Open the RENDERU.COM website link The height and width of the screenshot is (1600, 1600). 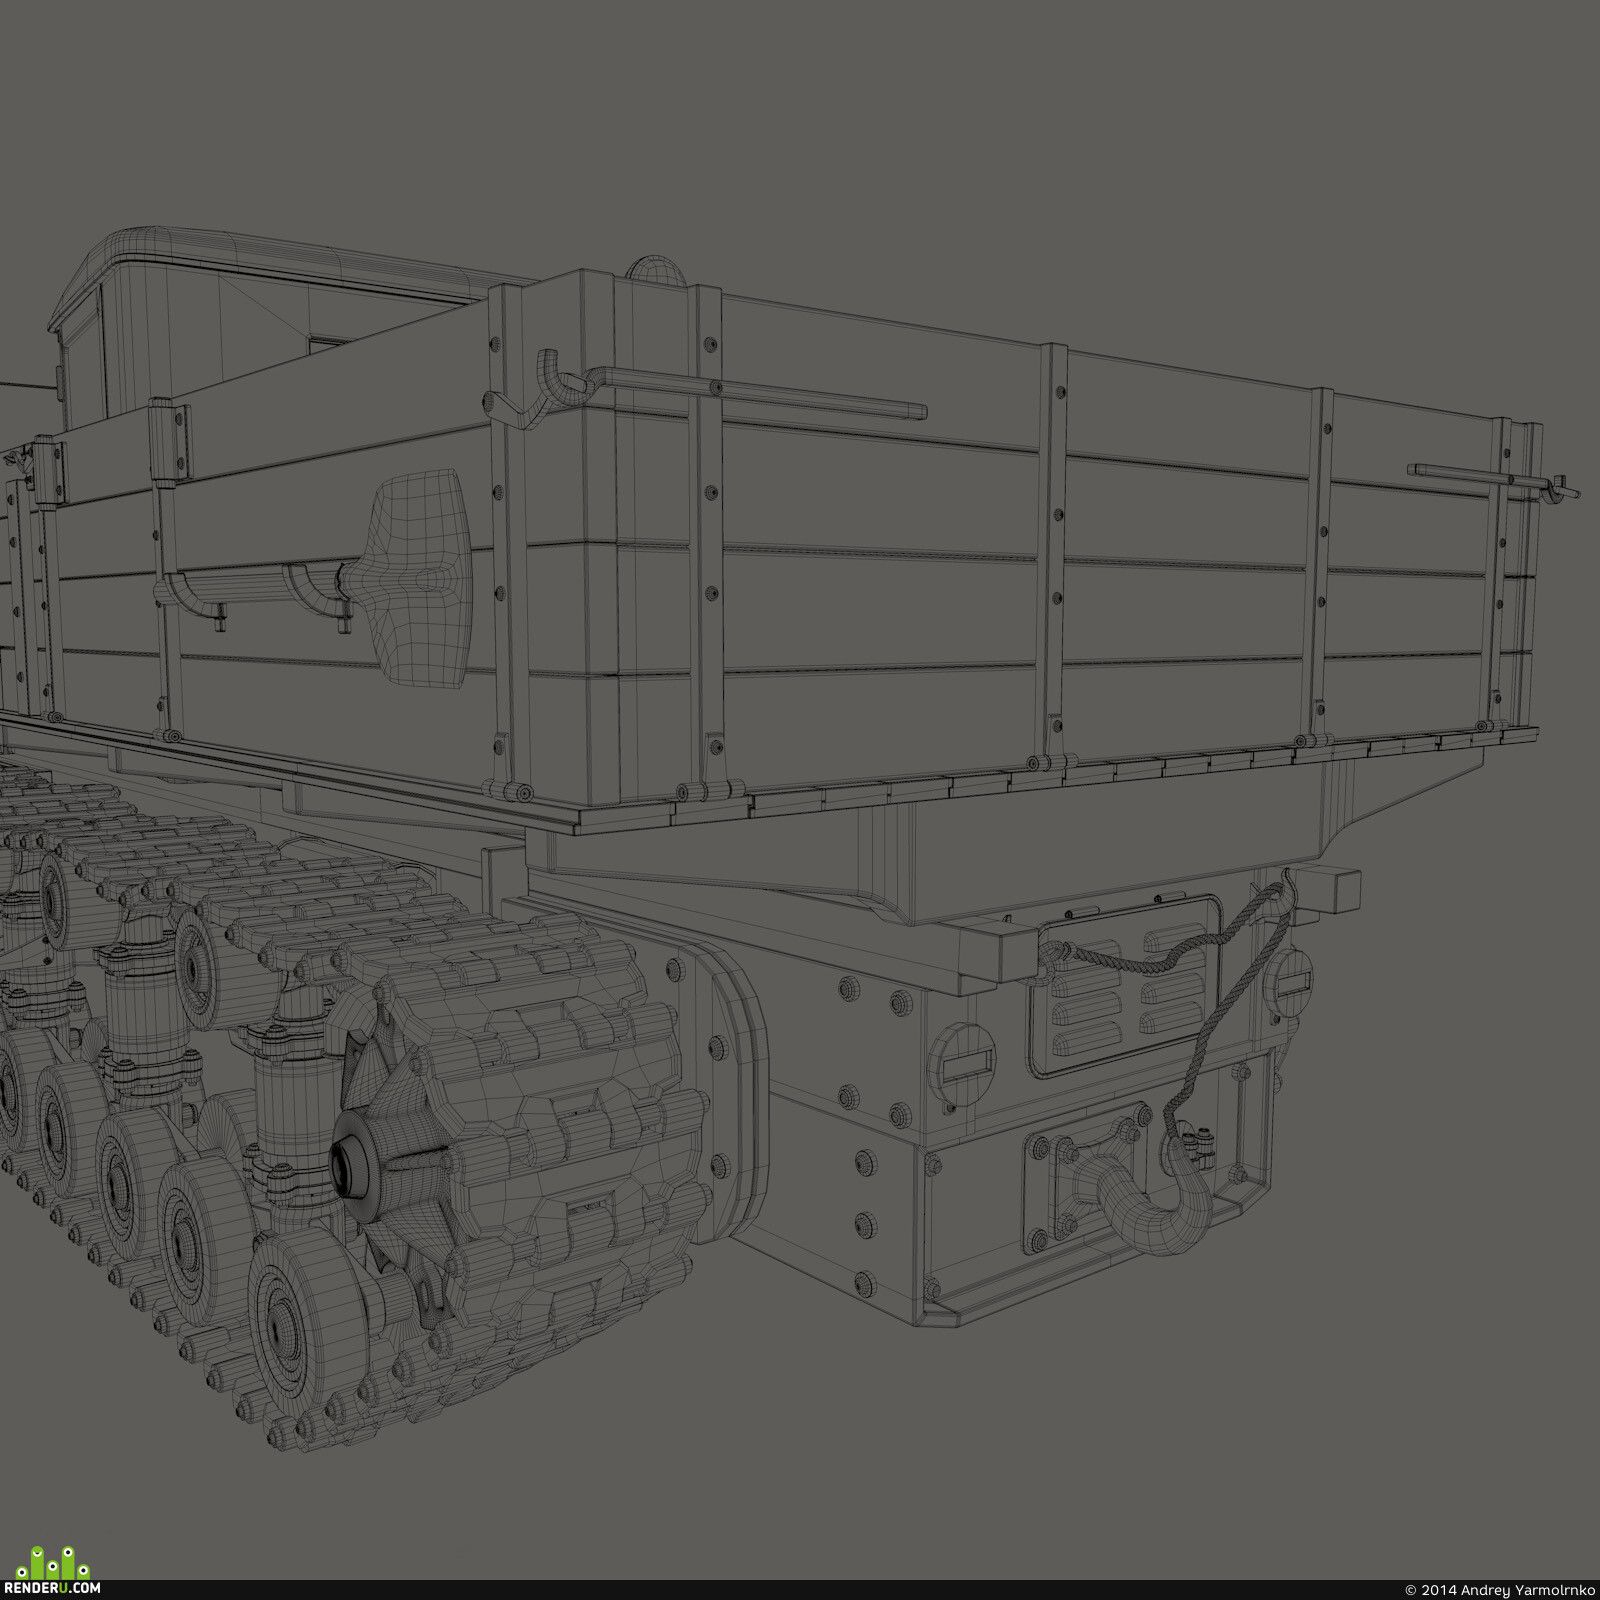pos(52,1587)
